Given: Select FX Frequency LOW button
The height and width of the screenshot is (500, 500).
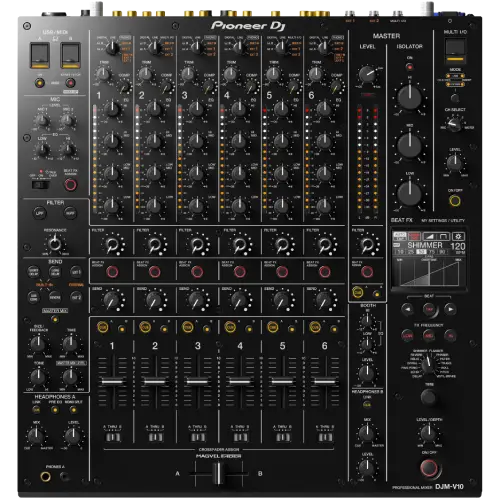Looking at the screenshot, I should tap(407, 336).
